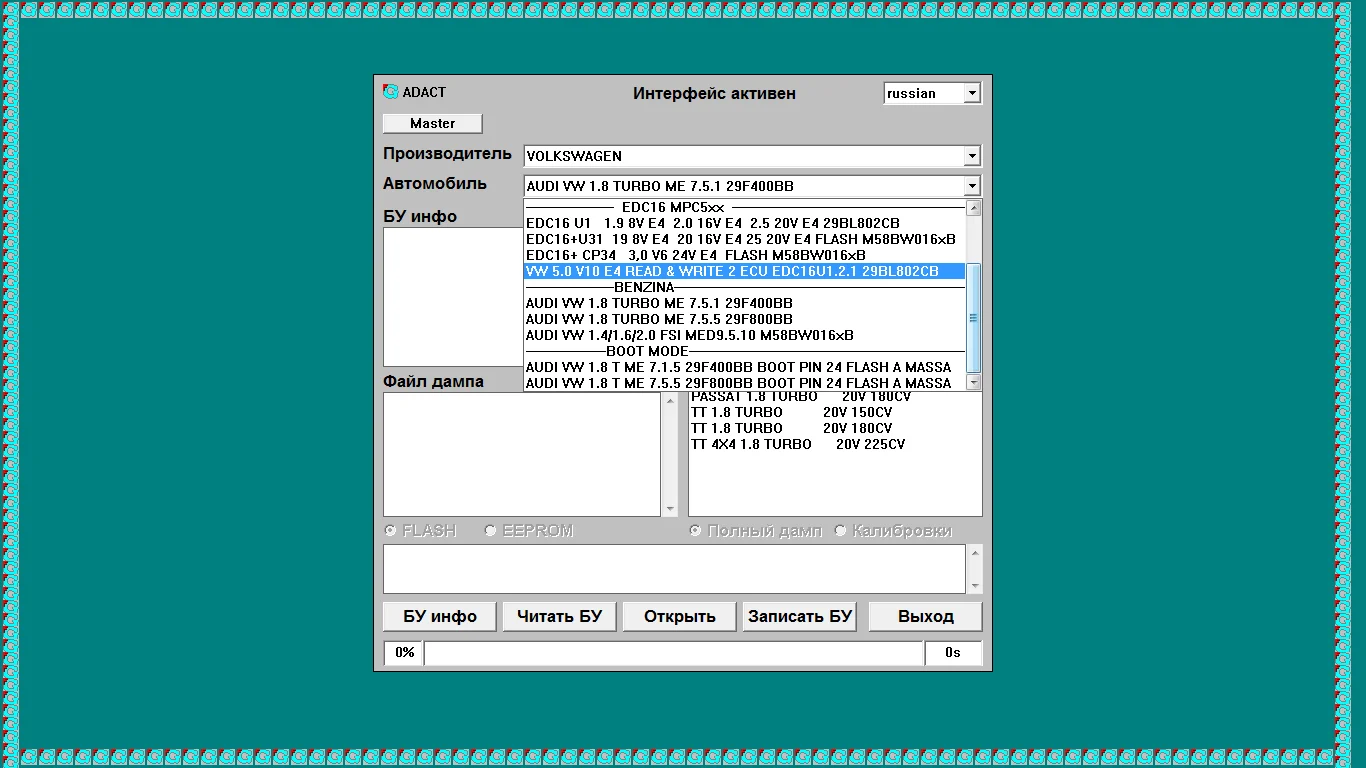Click the Производитель label
This screenshot has width=1366, height=768.
click(x=447, y=154)
